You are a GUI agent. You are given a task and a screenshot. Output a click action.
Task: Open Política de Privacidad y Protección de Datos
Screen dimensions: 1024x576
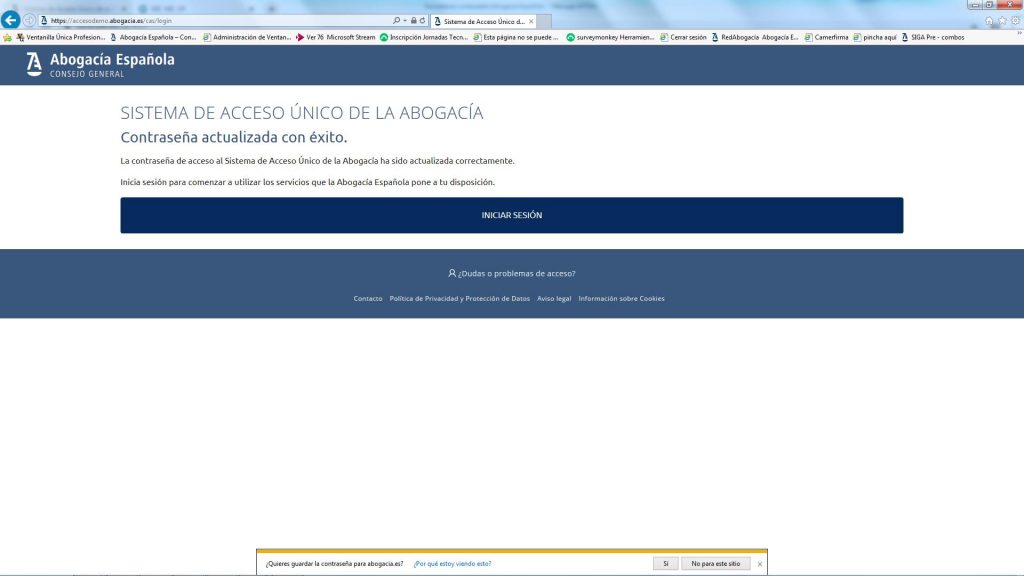(x=460, y=298)
